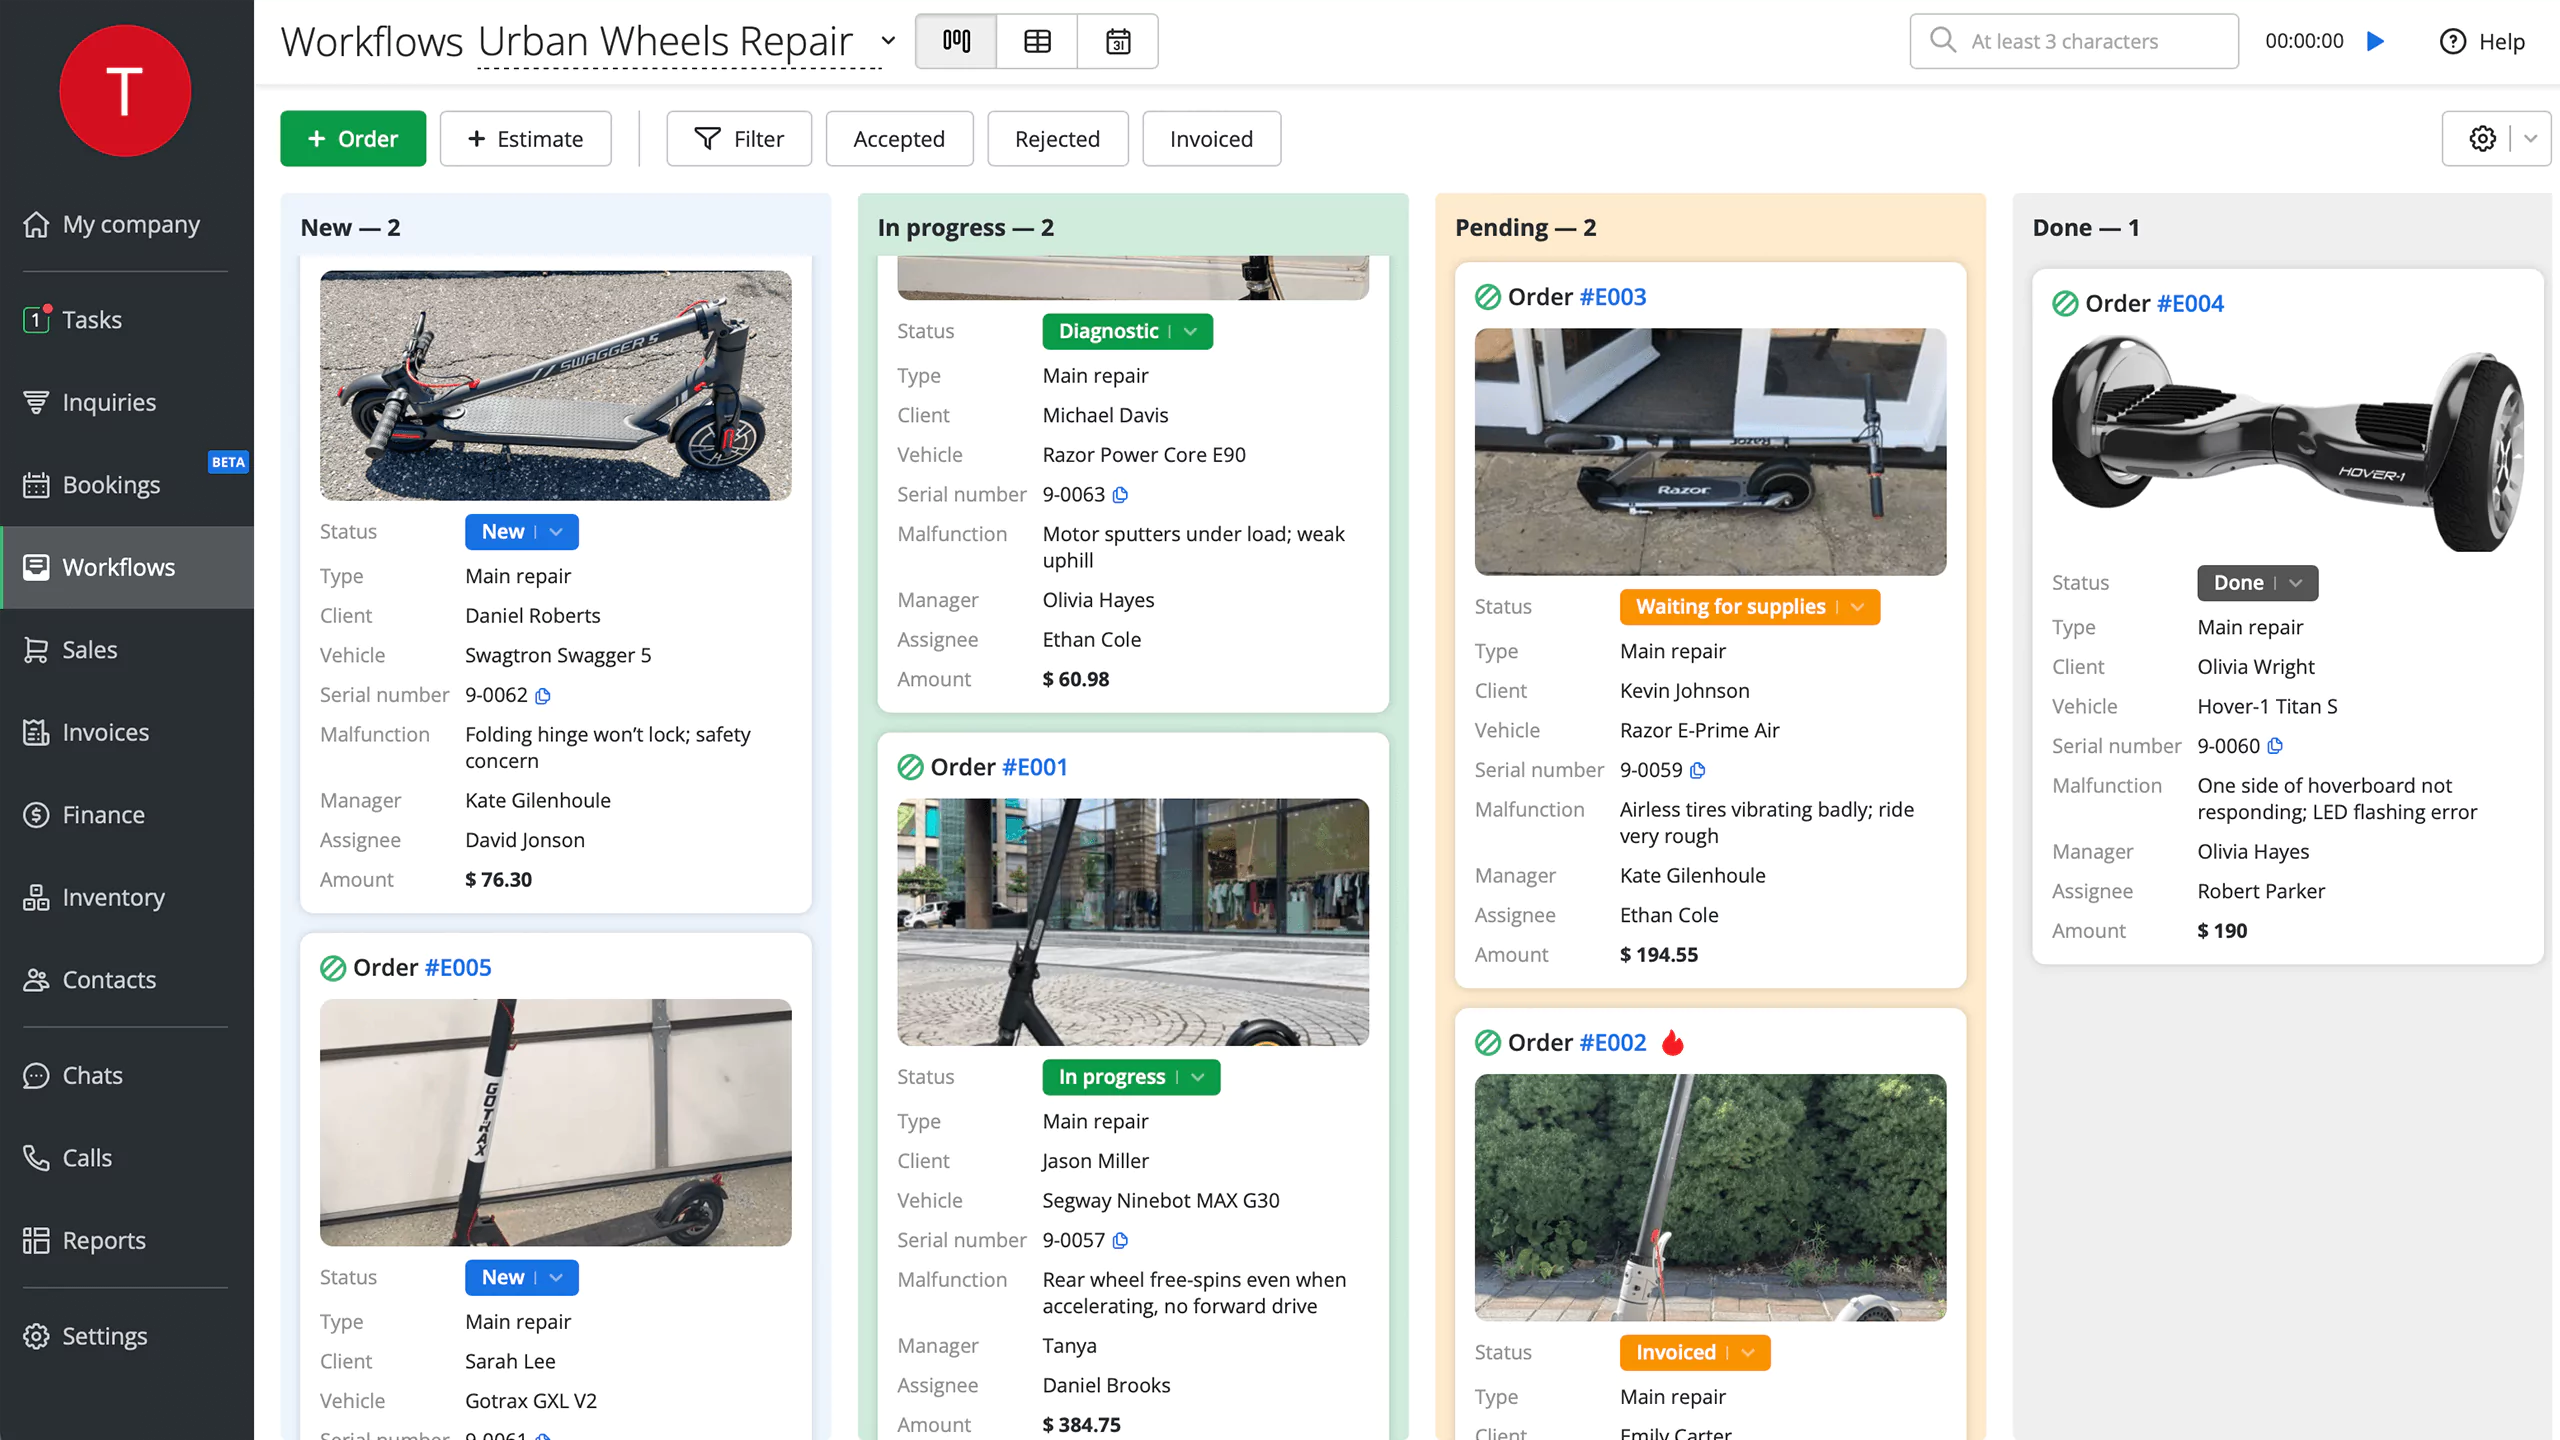Viewport: 2560px width, 1440px height.
Task: Create a new Estimate
Action: (x=526, y=138)
